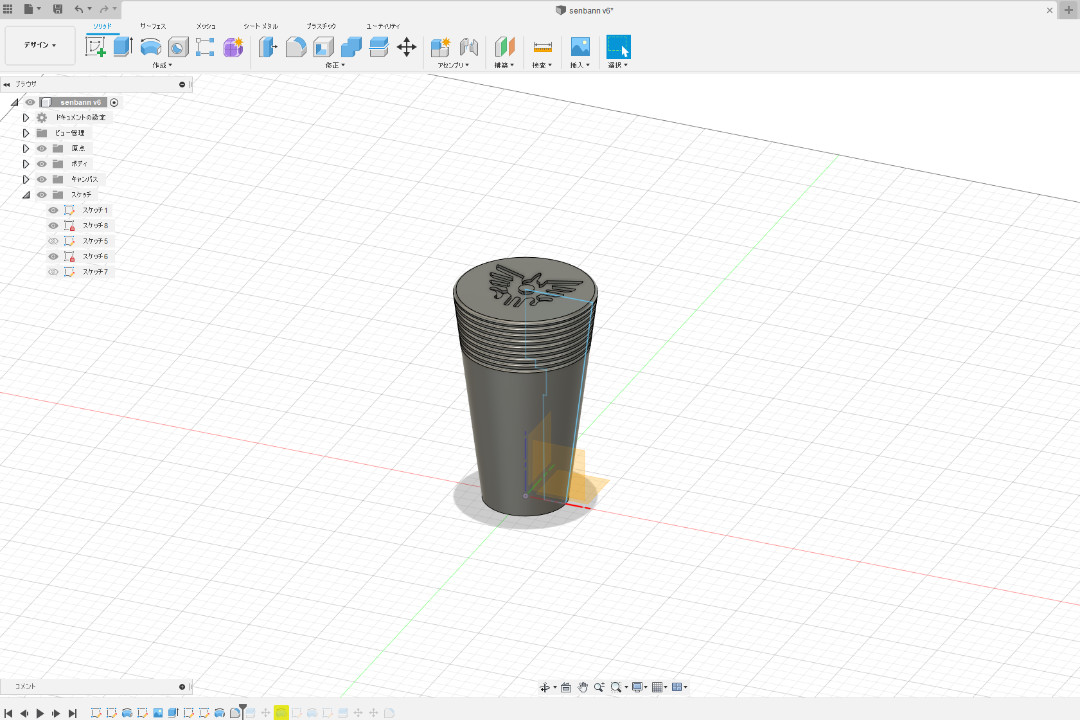
Task: Hide スケッチ1 using its eye icon
Action: click(x=54, y=210)
